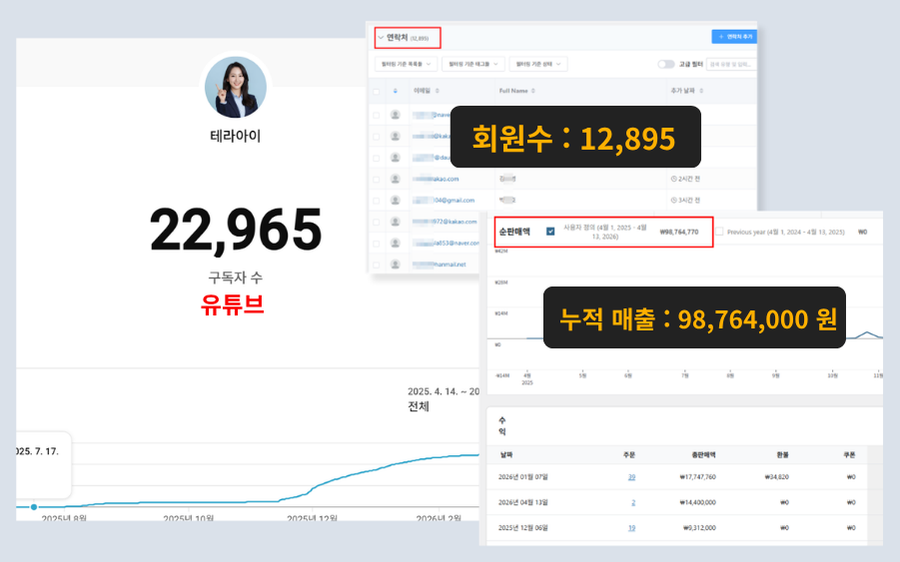Open the 04@gmail.com email contact link
This screenshot has width=900, height=562.
pyautogui.click(x=444, y=200)
